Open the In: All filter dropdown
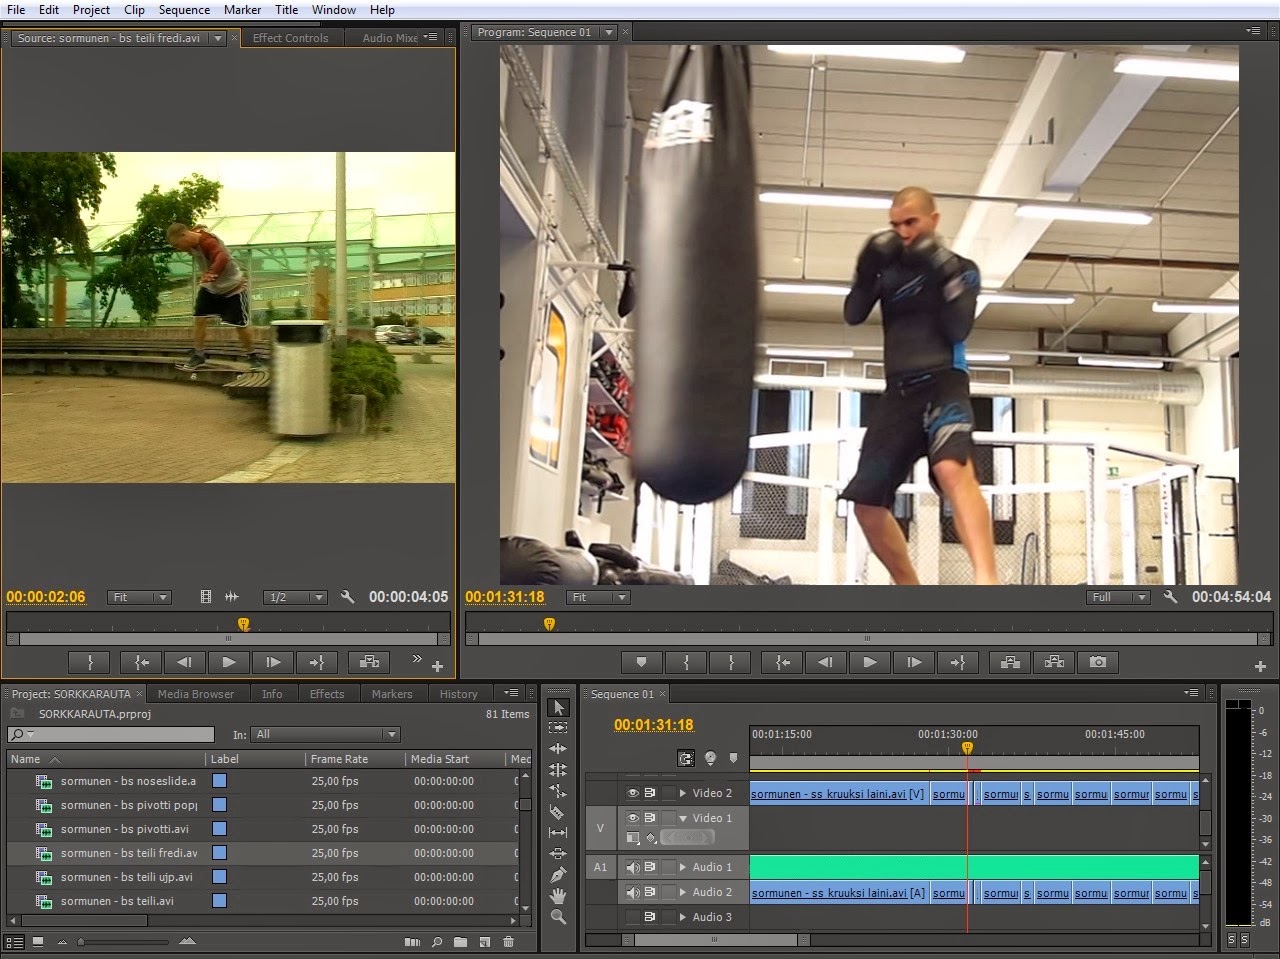Viewport: 1280px width, 959px height. coord(325,734)
